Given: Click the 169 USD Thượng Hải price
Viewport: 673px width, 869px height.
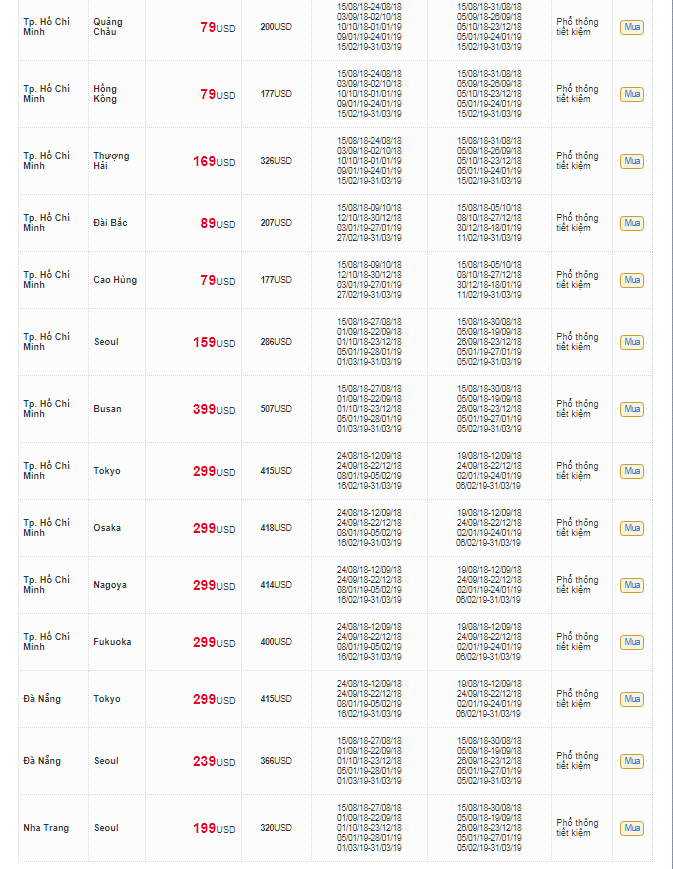Looking at the screenshot, I should pos(214,161).
